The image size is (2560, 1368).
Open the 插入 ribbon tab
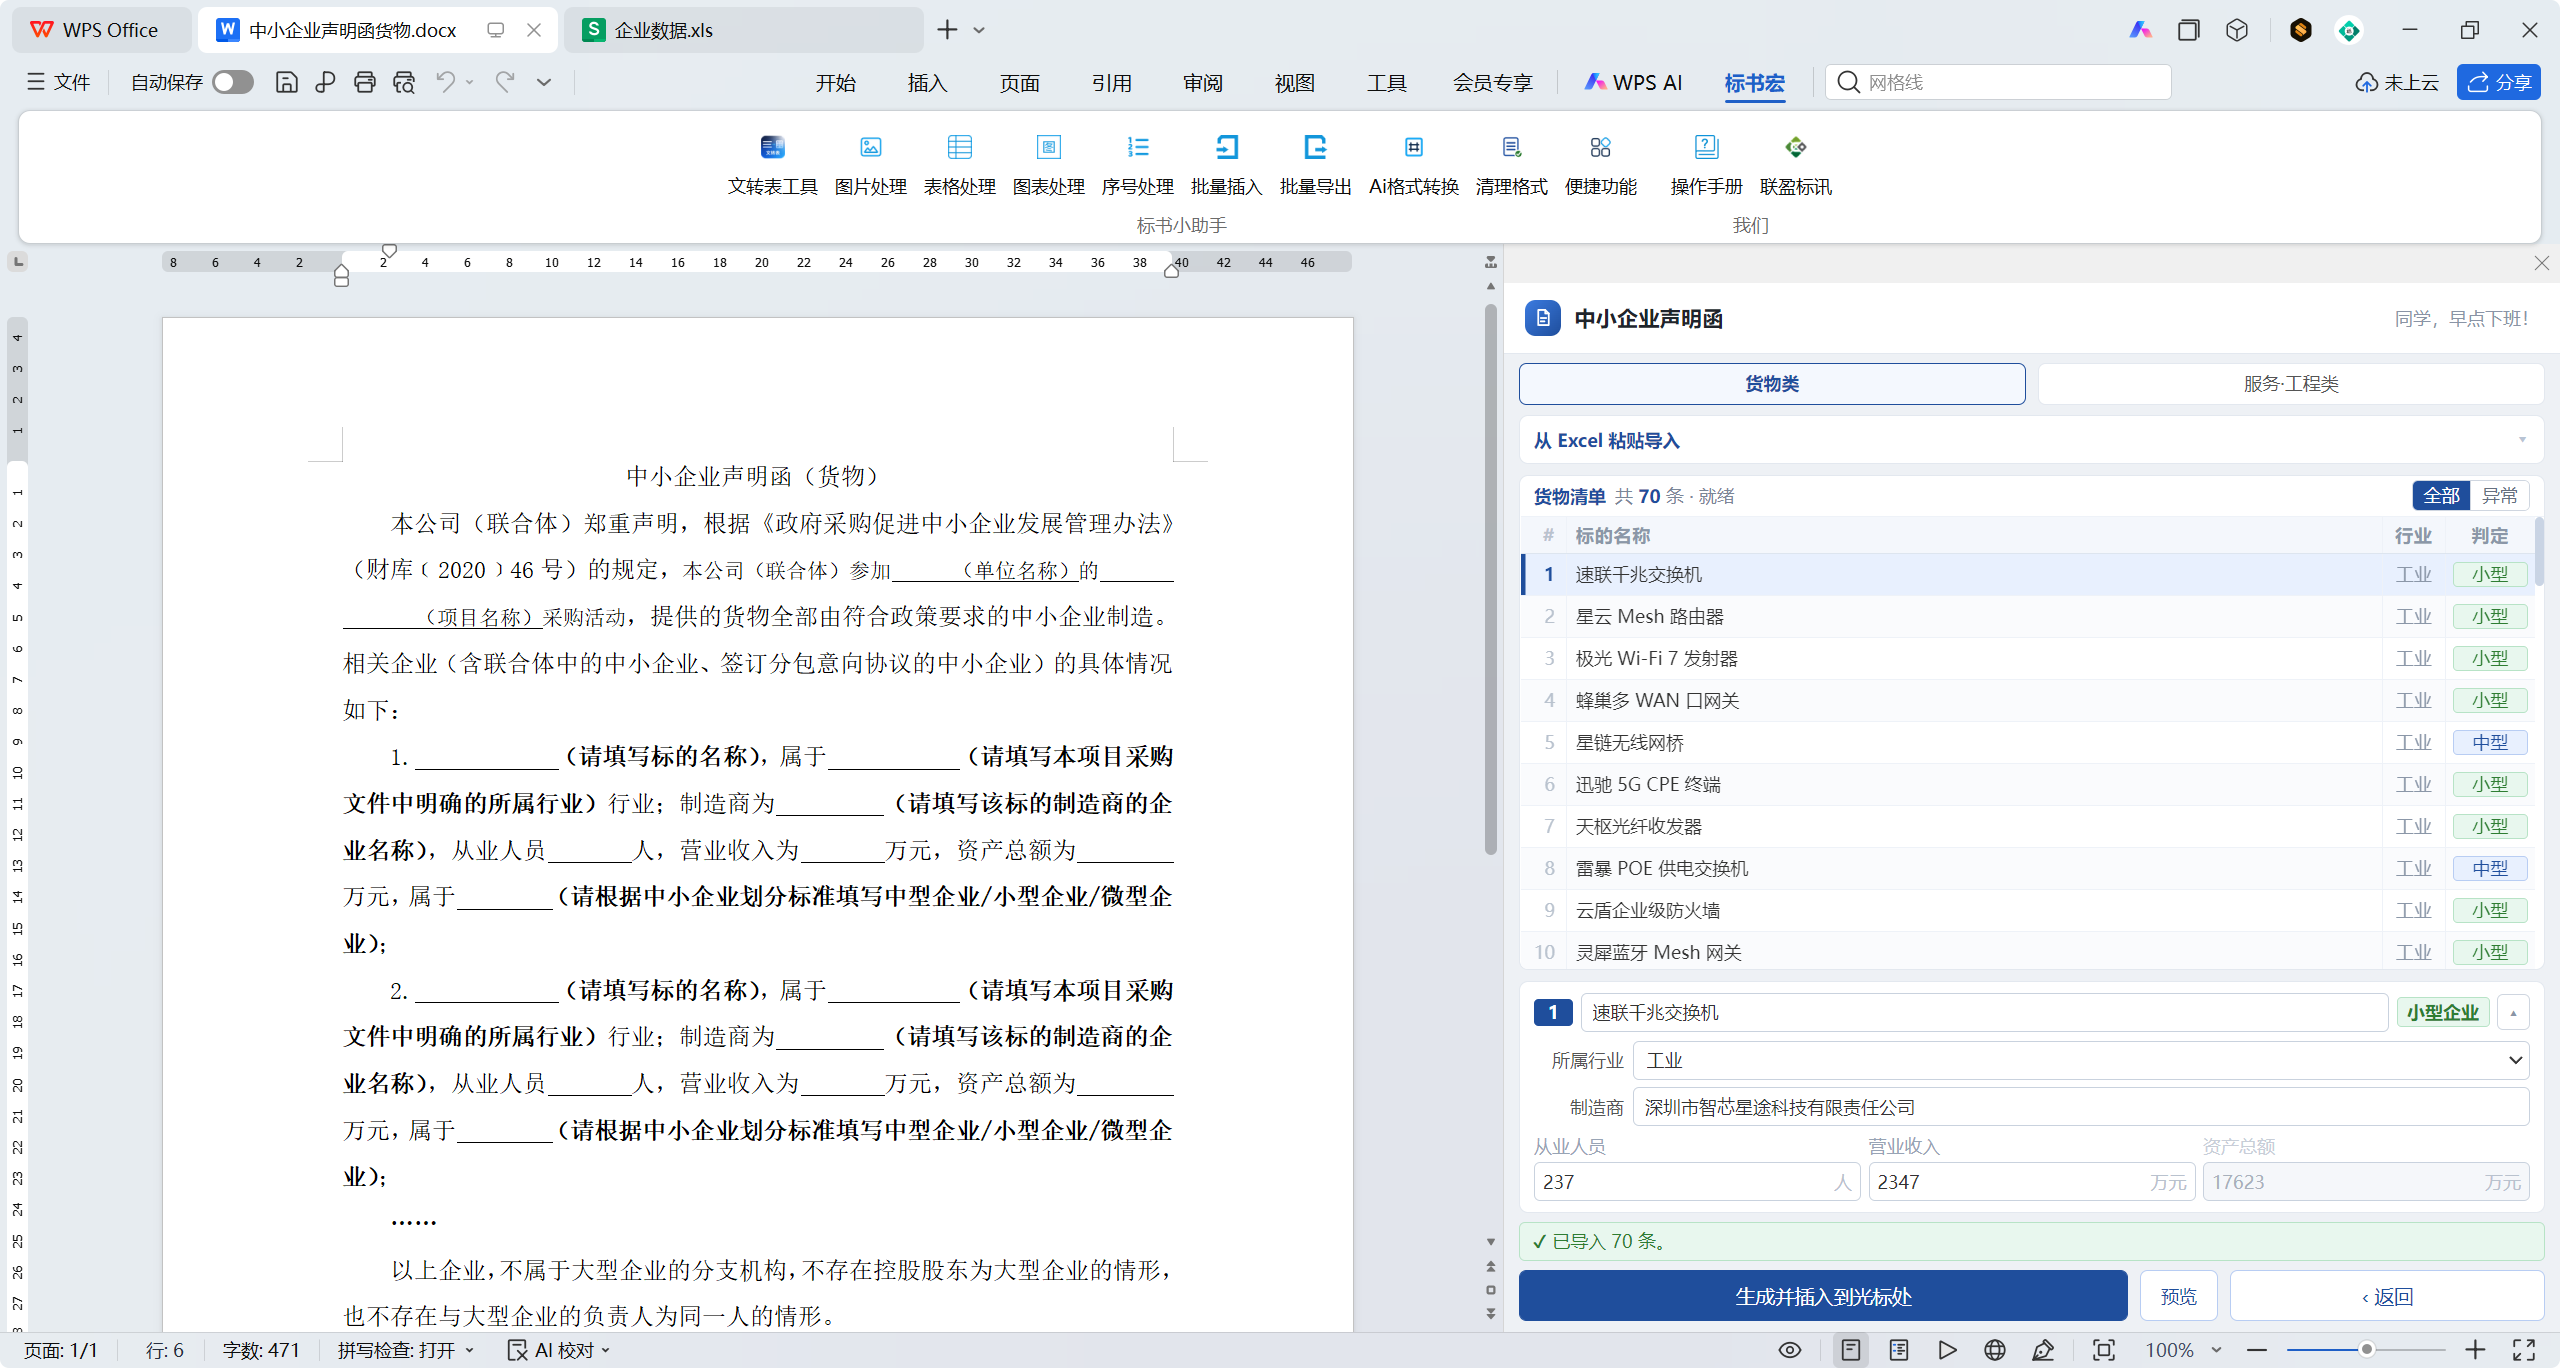pyautogui.click(x=927, y=83)
